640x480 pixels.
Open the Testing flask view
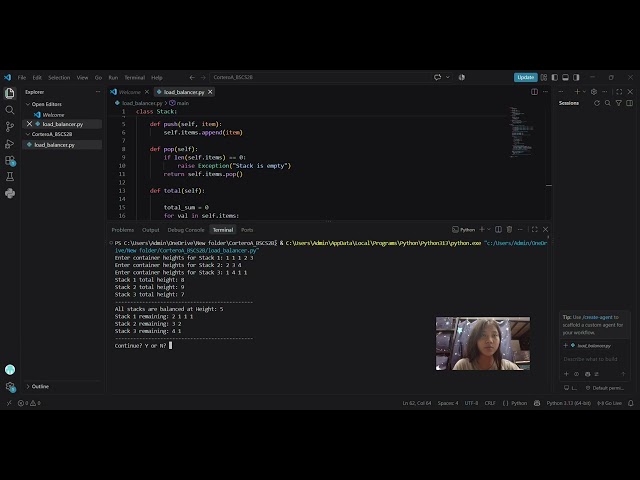[x=10, y=177]
